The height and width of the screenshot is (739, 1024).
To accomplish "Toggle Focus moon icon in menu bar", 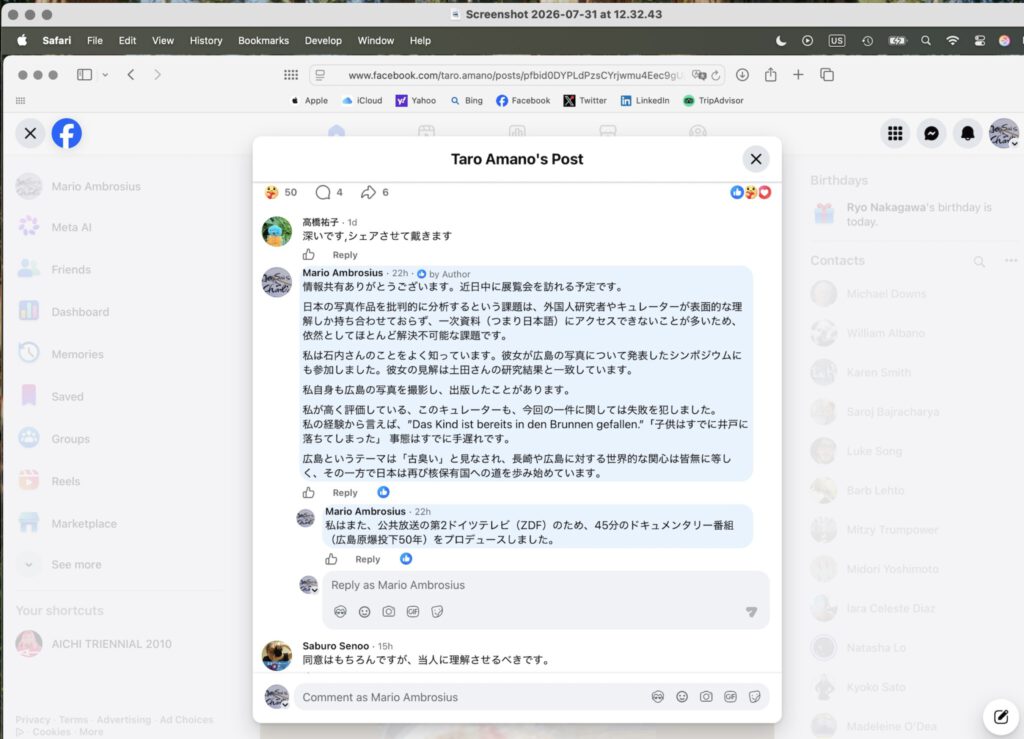I will coord(780,40).
